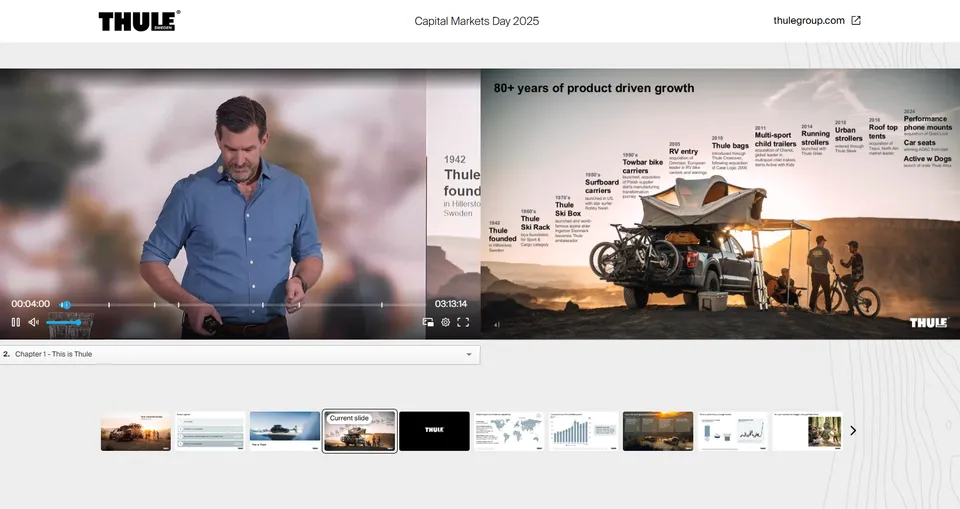Jump to the first slide thumbnail
Image resolution: width=960 pixels, height=509 pixels.
[136, 431]
